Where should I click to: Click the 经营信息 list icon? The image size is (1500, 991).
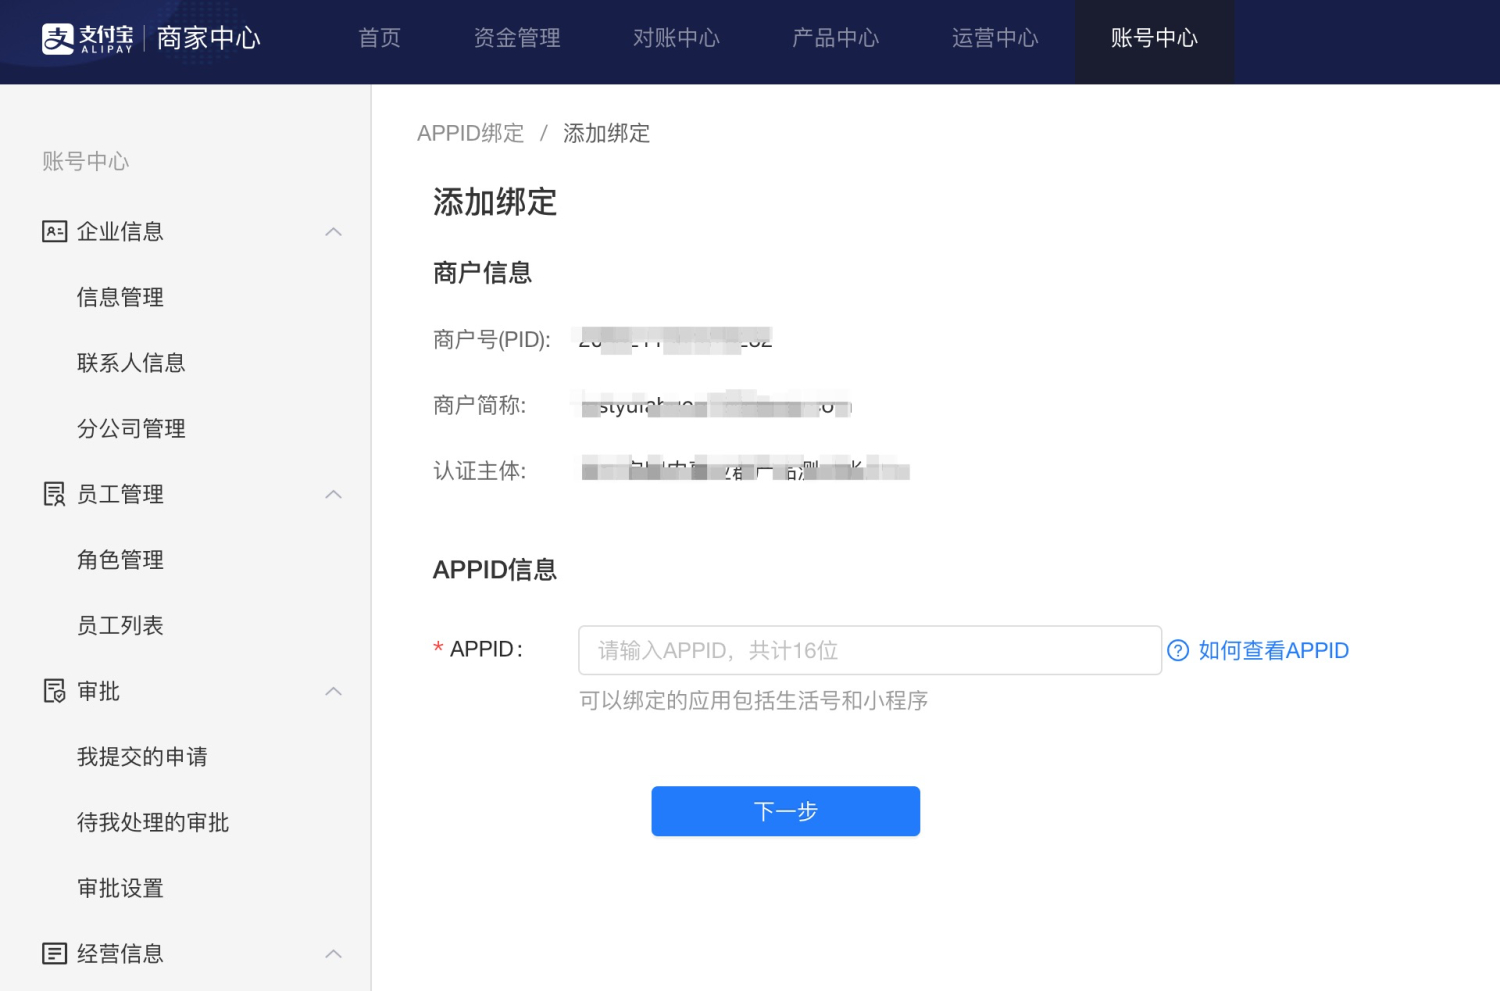[x=54, y=954]
